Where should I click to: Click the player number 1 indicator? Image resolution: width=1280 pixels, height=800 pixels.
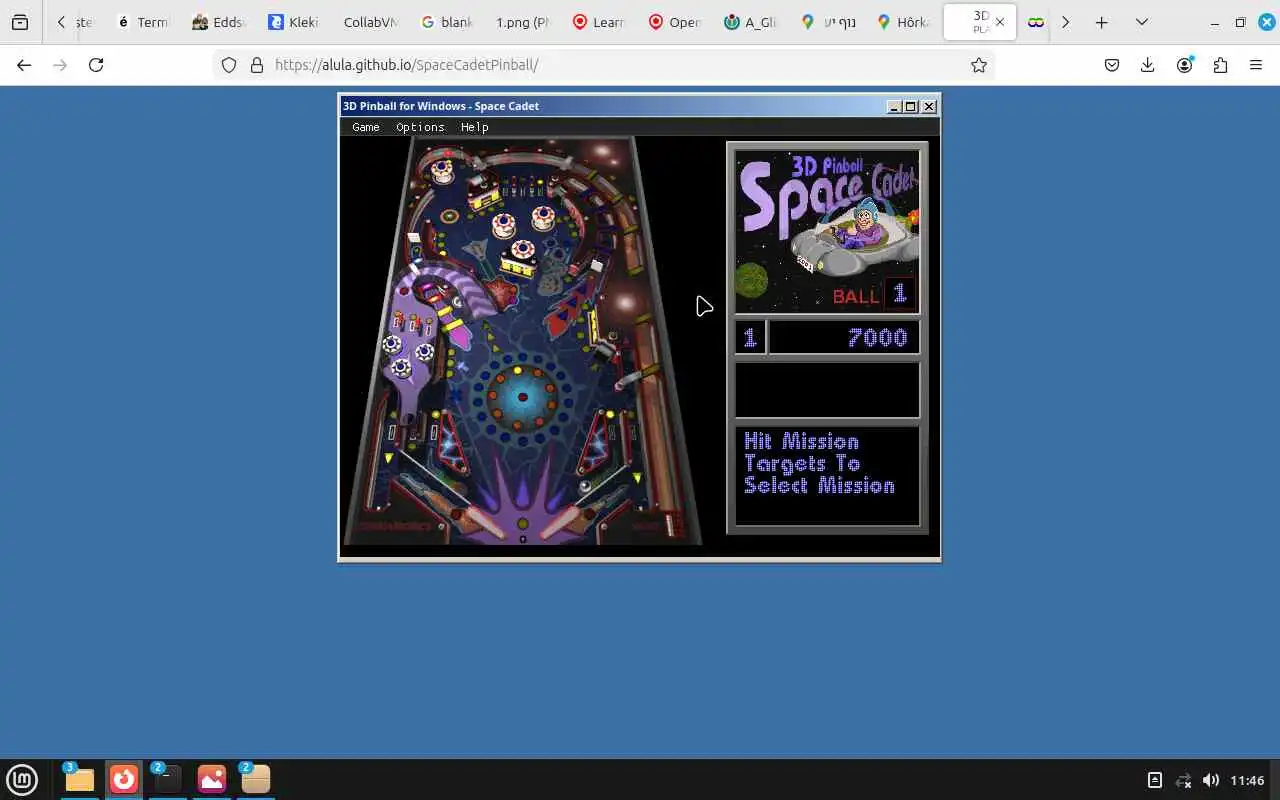751,338
